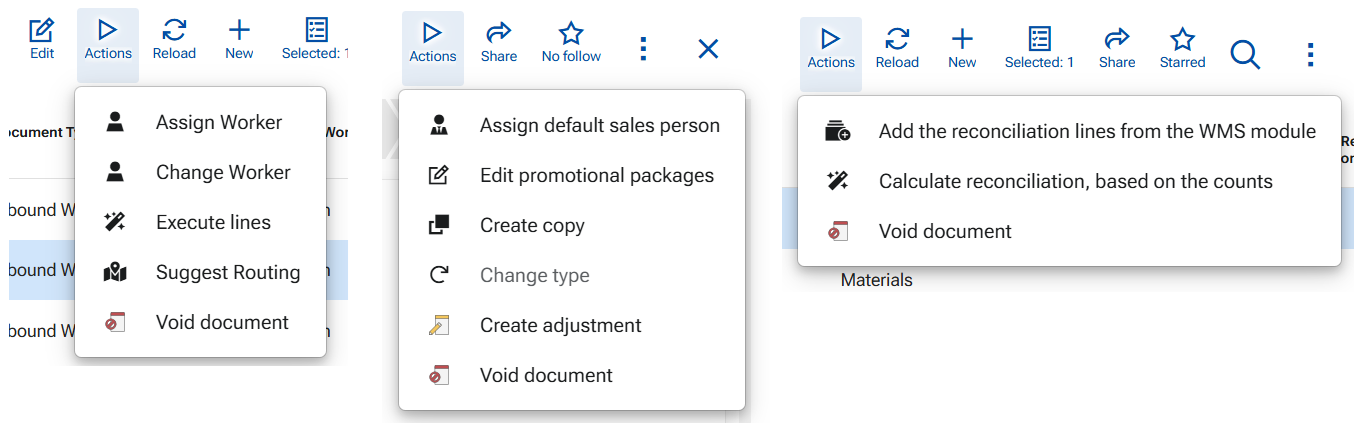Screen dimensions: 1357x423
Task: Choose Create adjustment option
Action: [560, 326]
